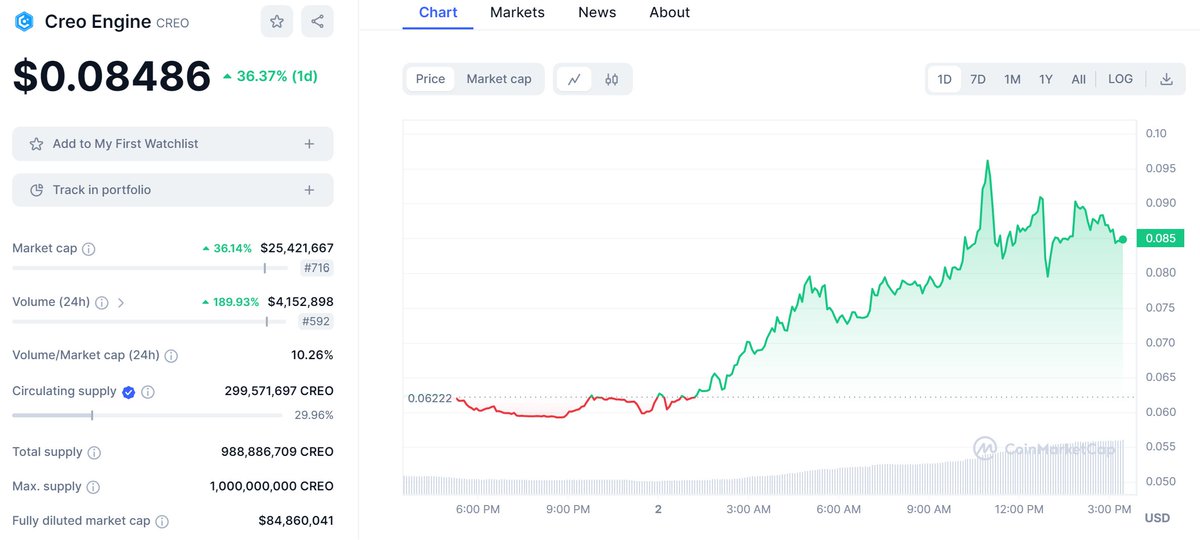
Task: Set chart range to 7D
Action: click(978, 79)
